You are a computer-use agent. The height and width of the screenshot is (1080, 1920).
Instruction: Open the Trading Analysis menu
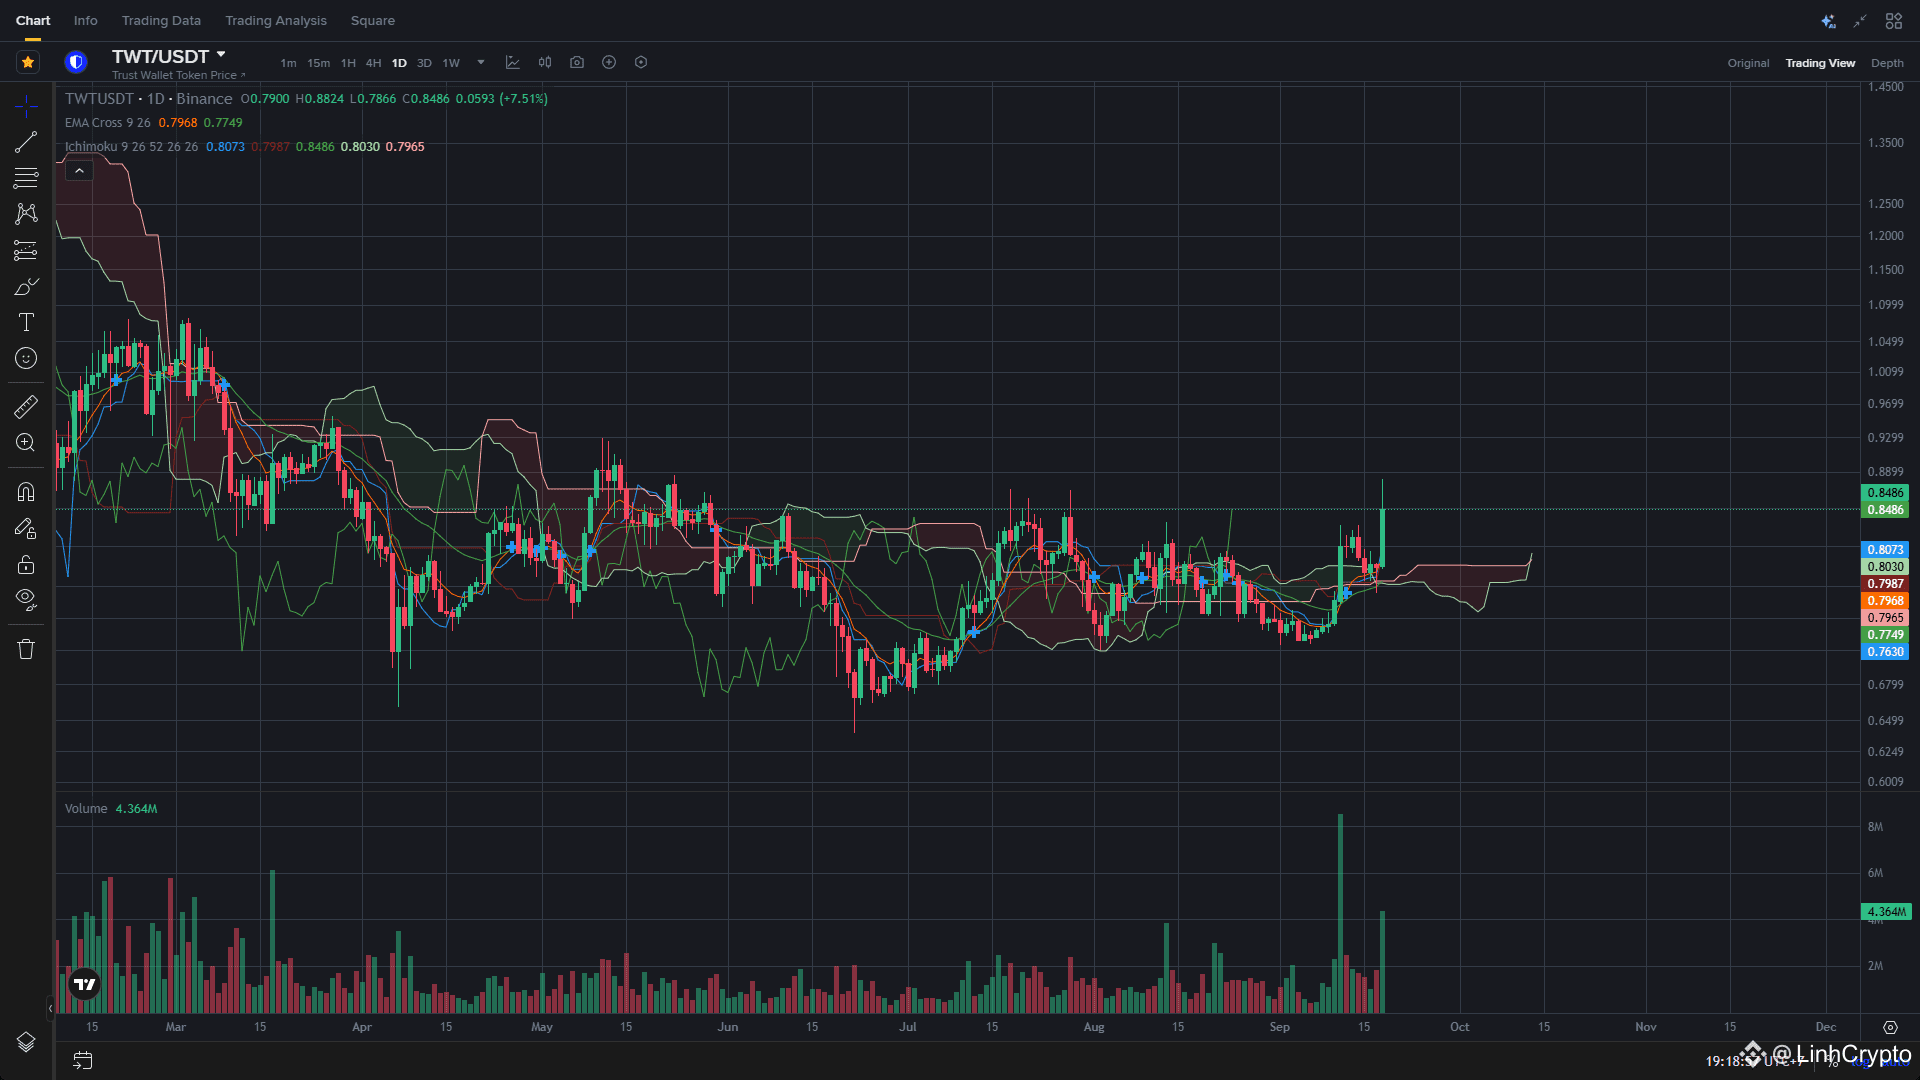pyautogui.click(x=275, y=20)
